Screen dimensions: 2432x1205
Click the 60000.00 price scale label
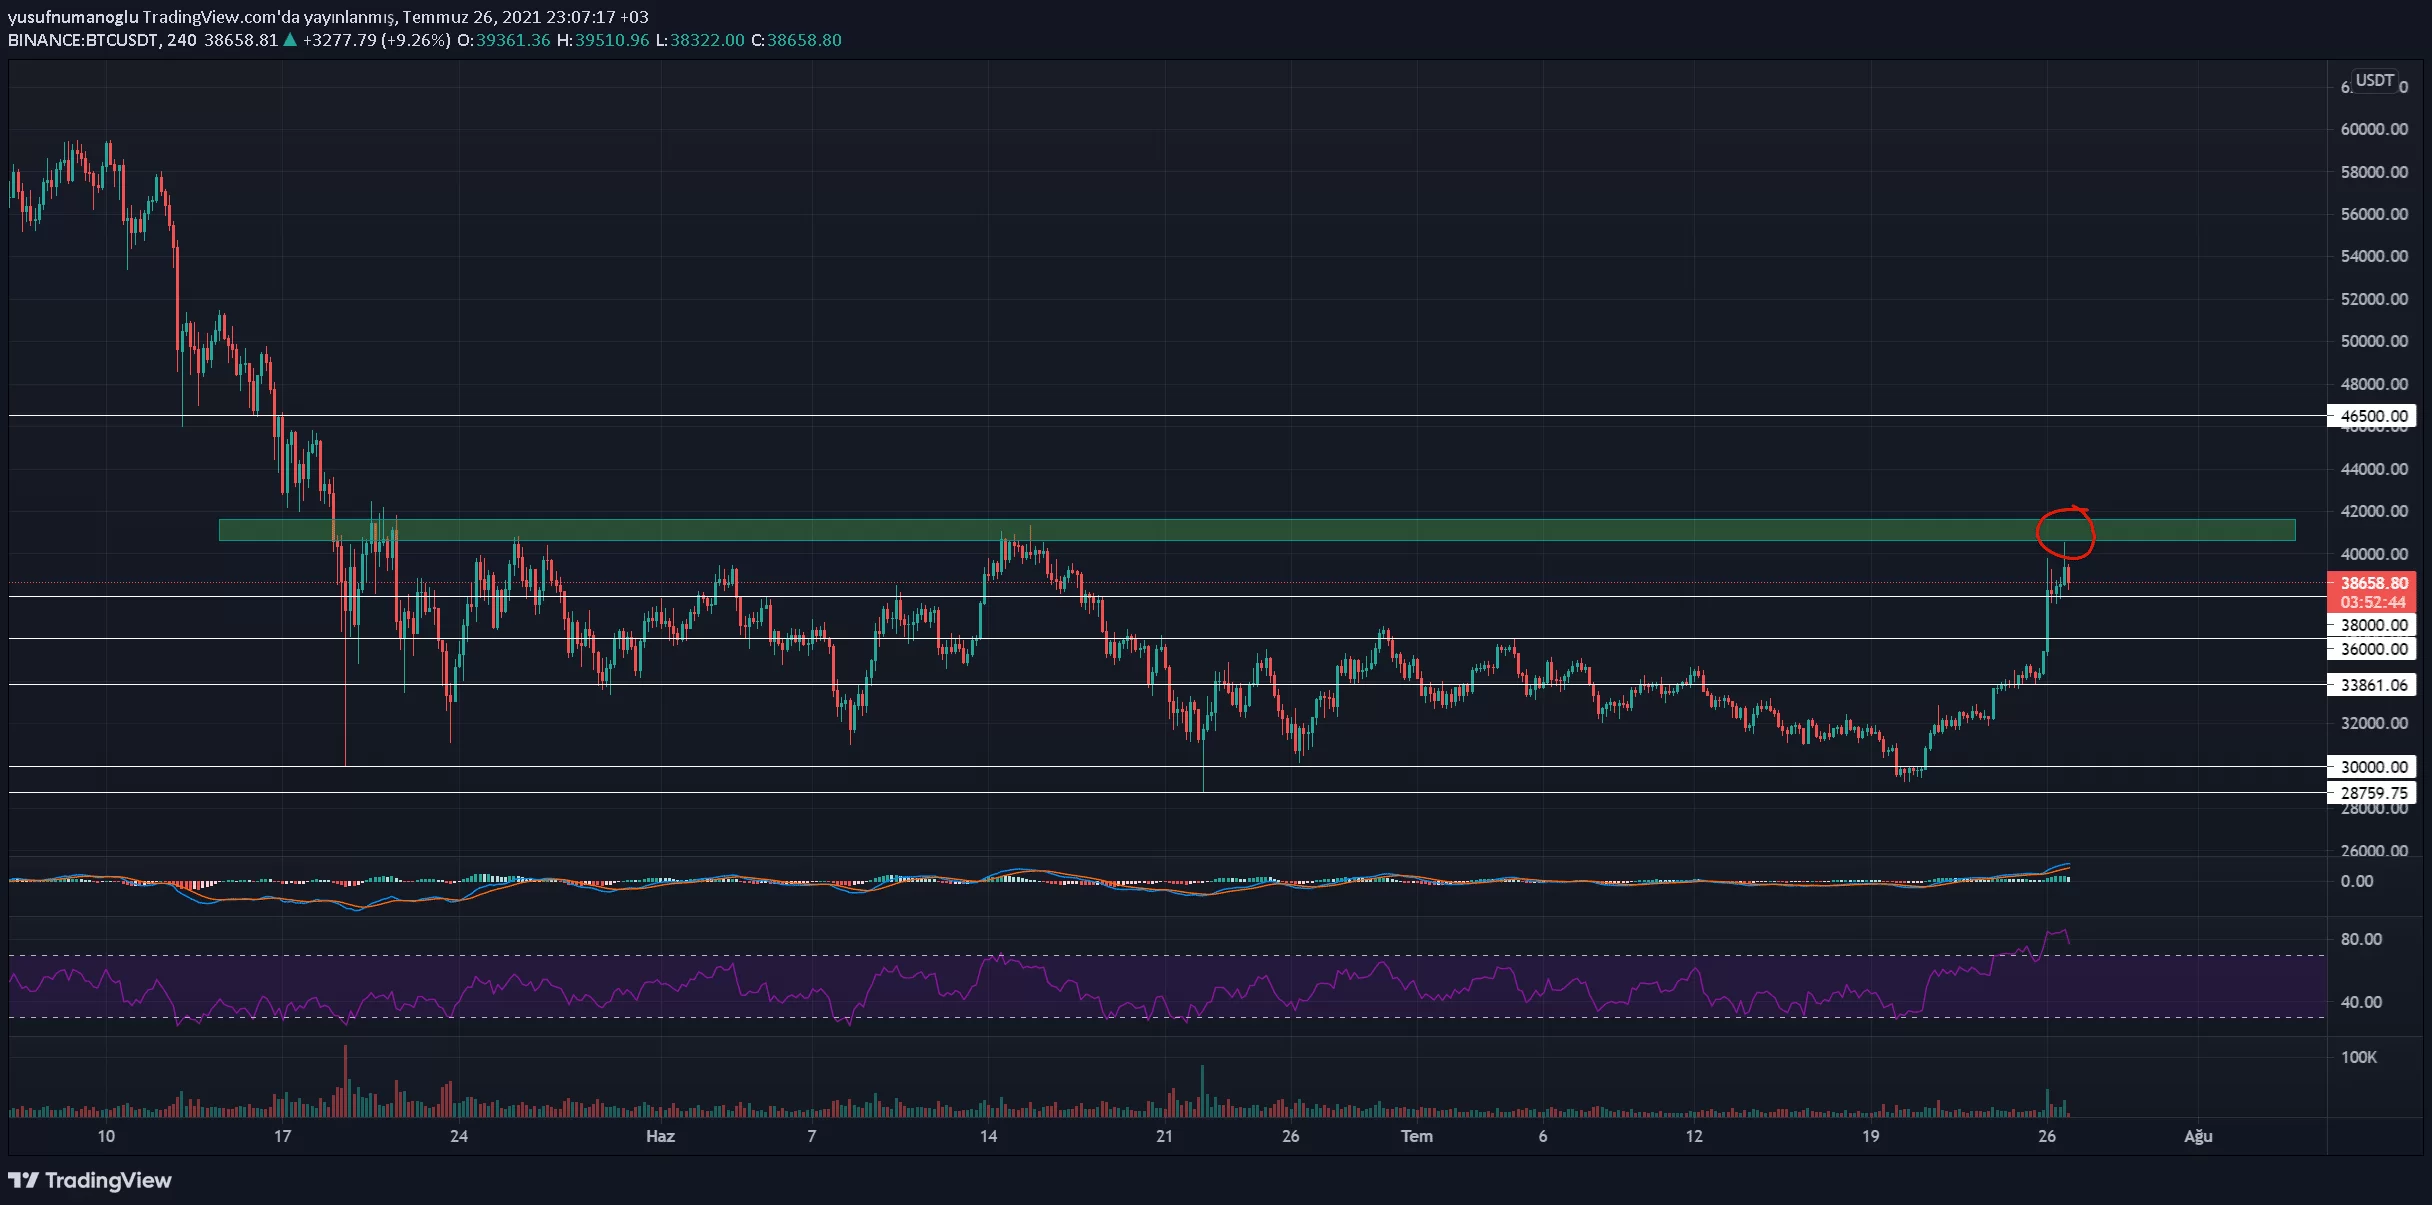click(x=2373, y=129)
